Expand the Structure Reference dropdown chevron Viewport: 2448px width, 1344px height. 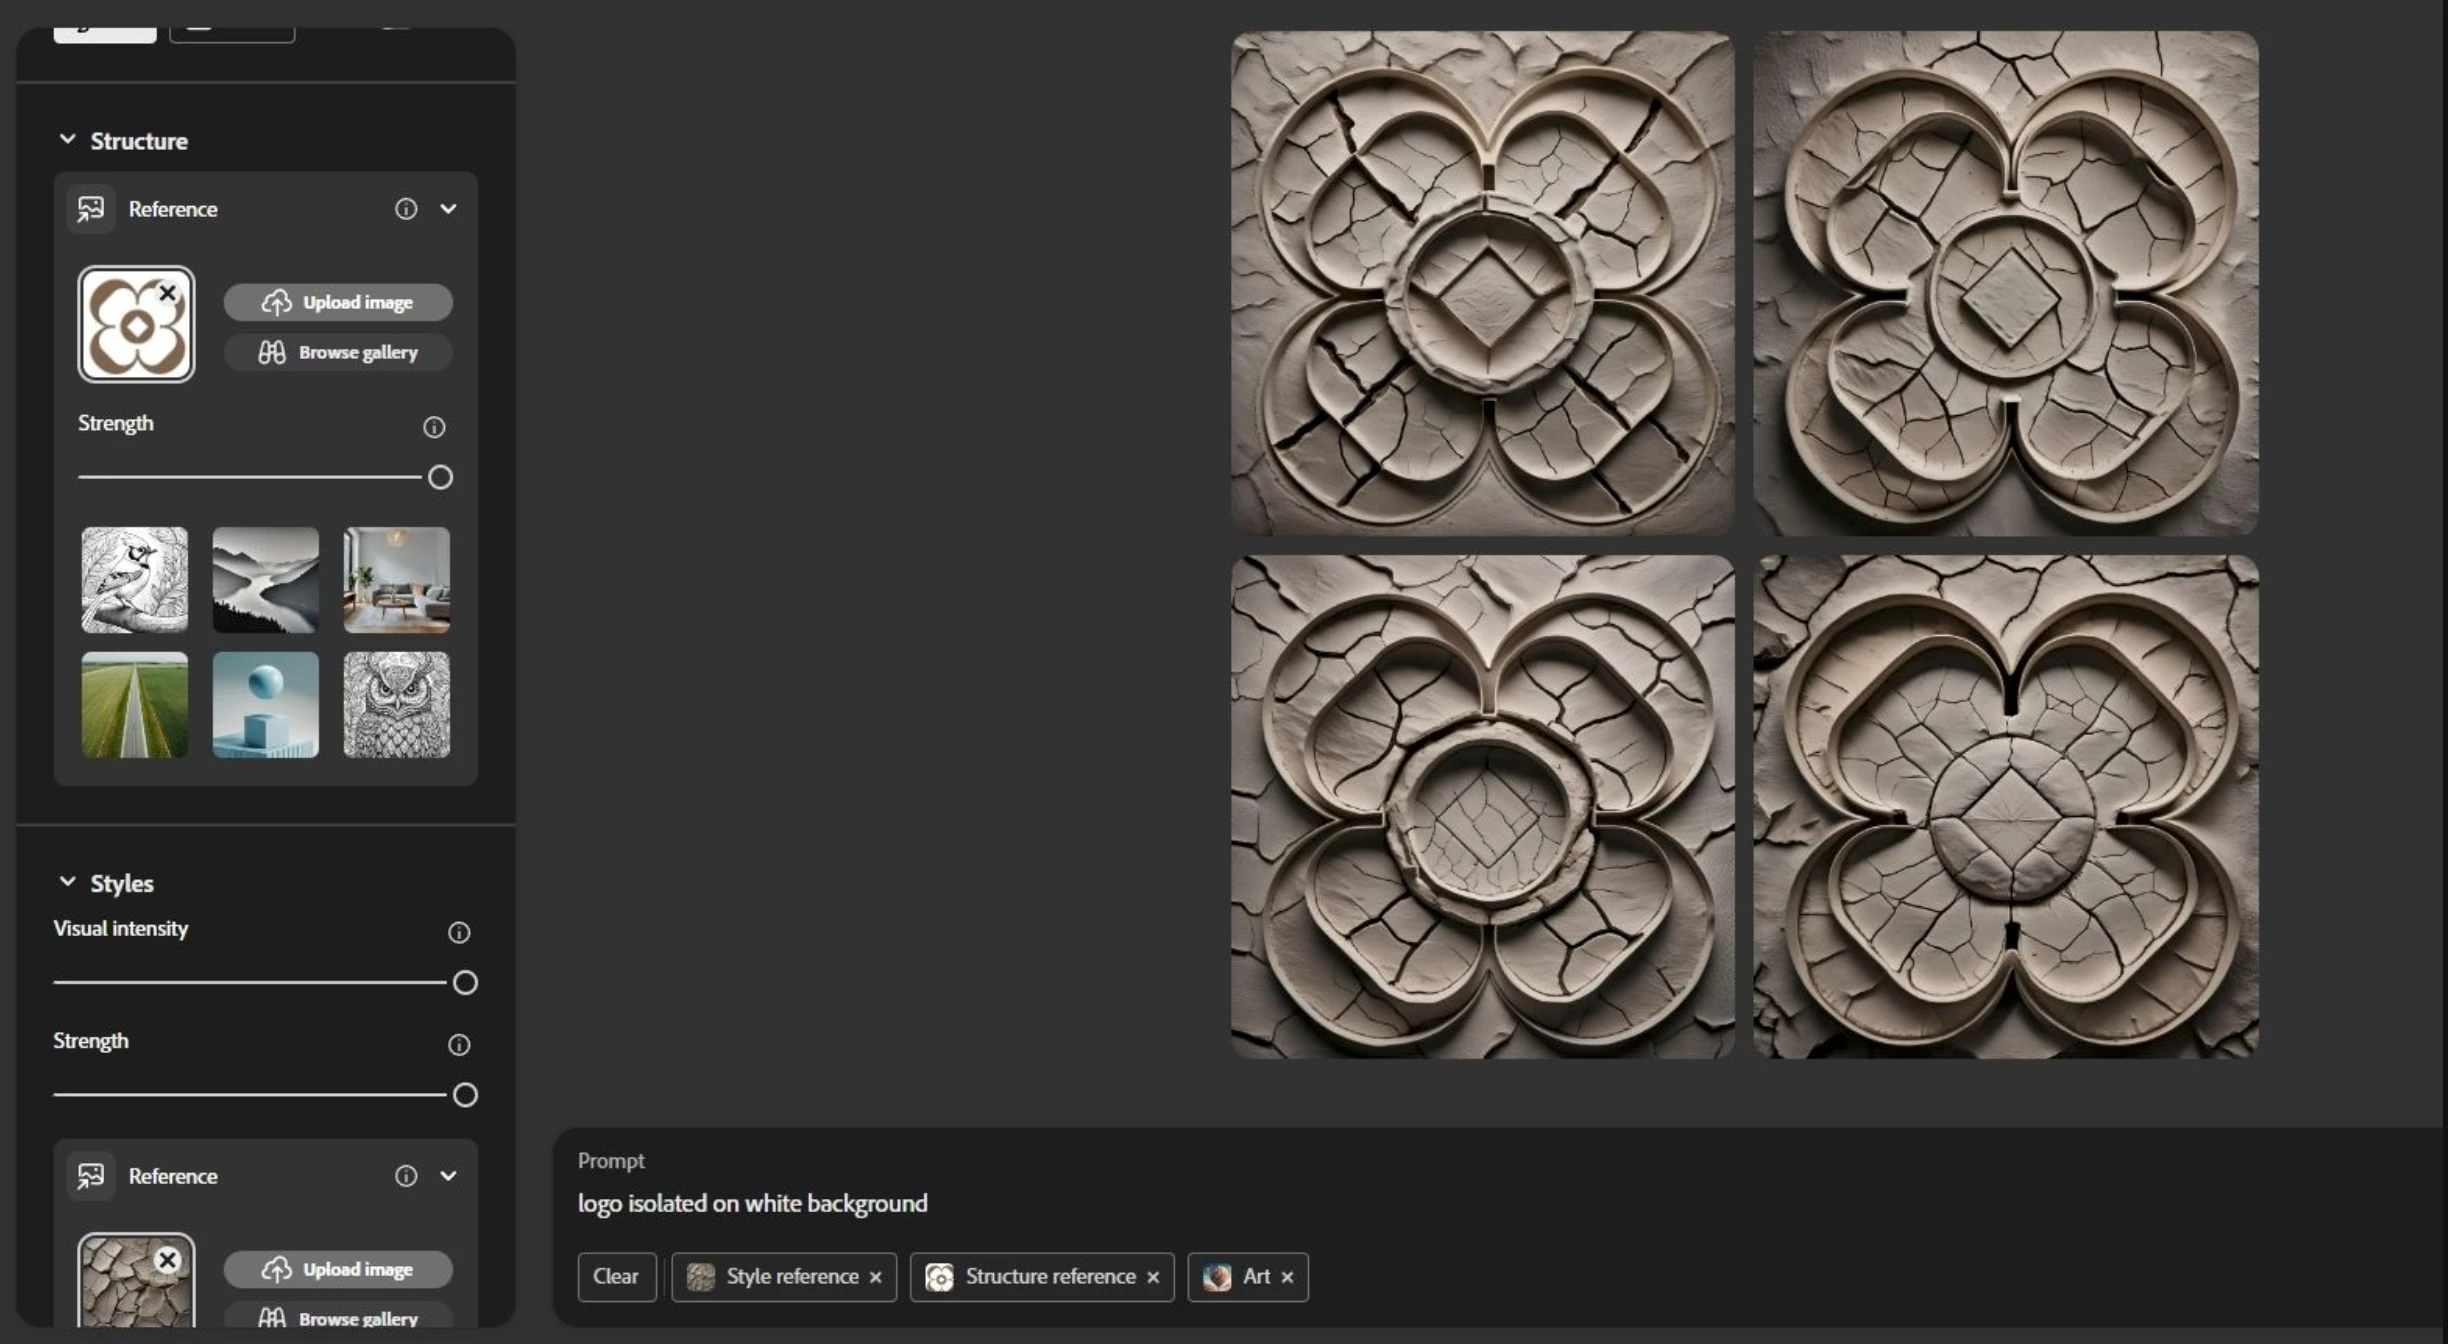click(448, 209)
